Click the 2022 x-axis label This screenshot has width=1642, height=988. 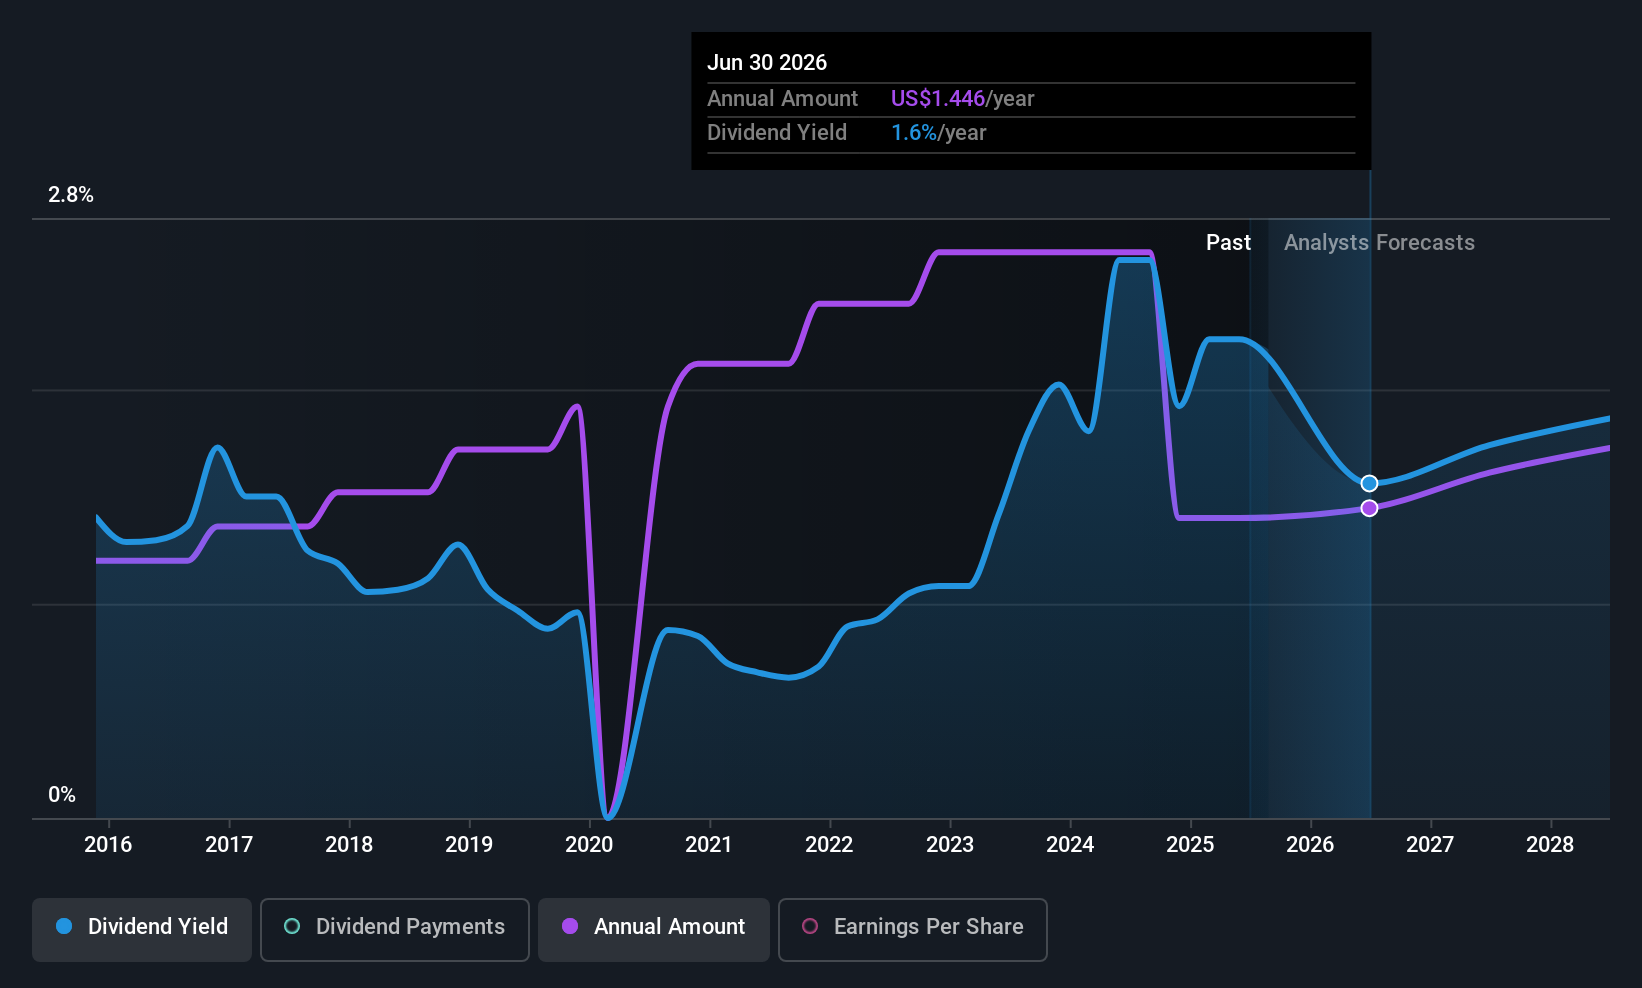829,845
